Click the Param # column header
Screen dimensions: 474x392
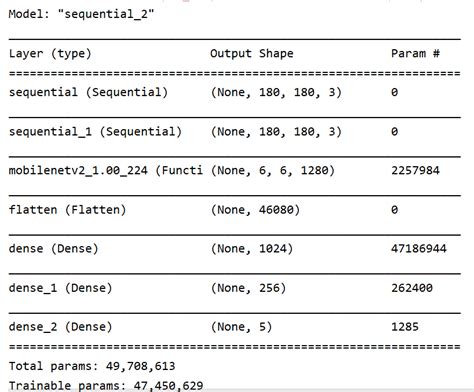[415, 53]
